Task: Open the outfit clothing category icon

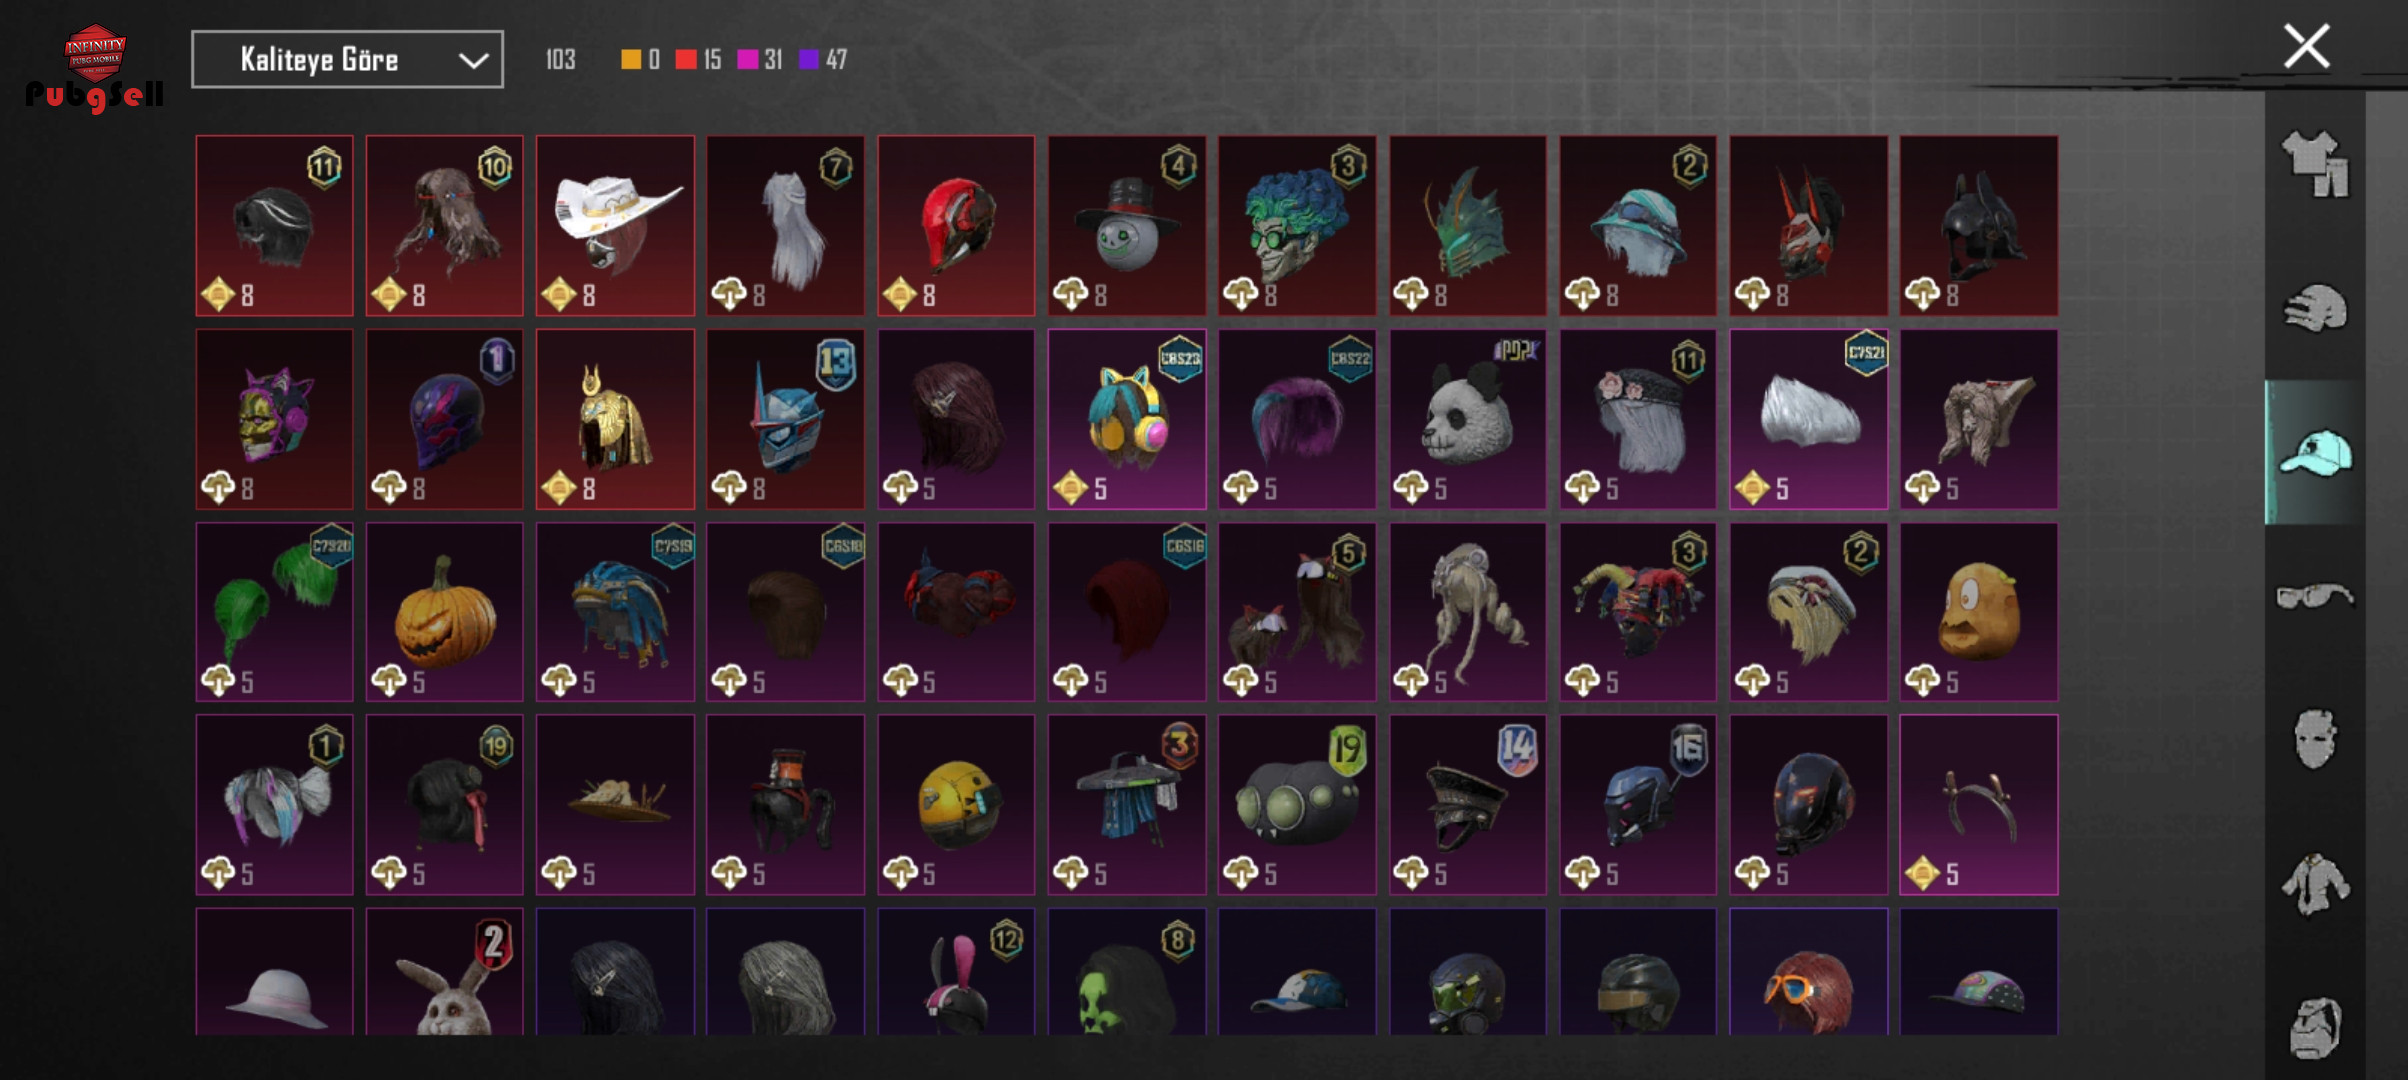Action: [2314, 164]
